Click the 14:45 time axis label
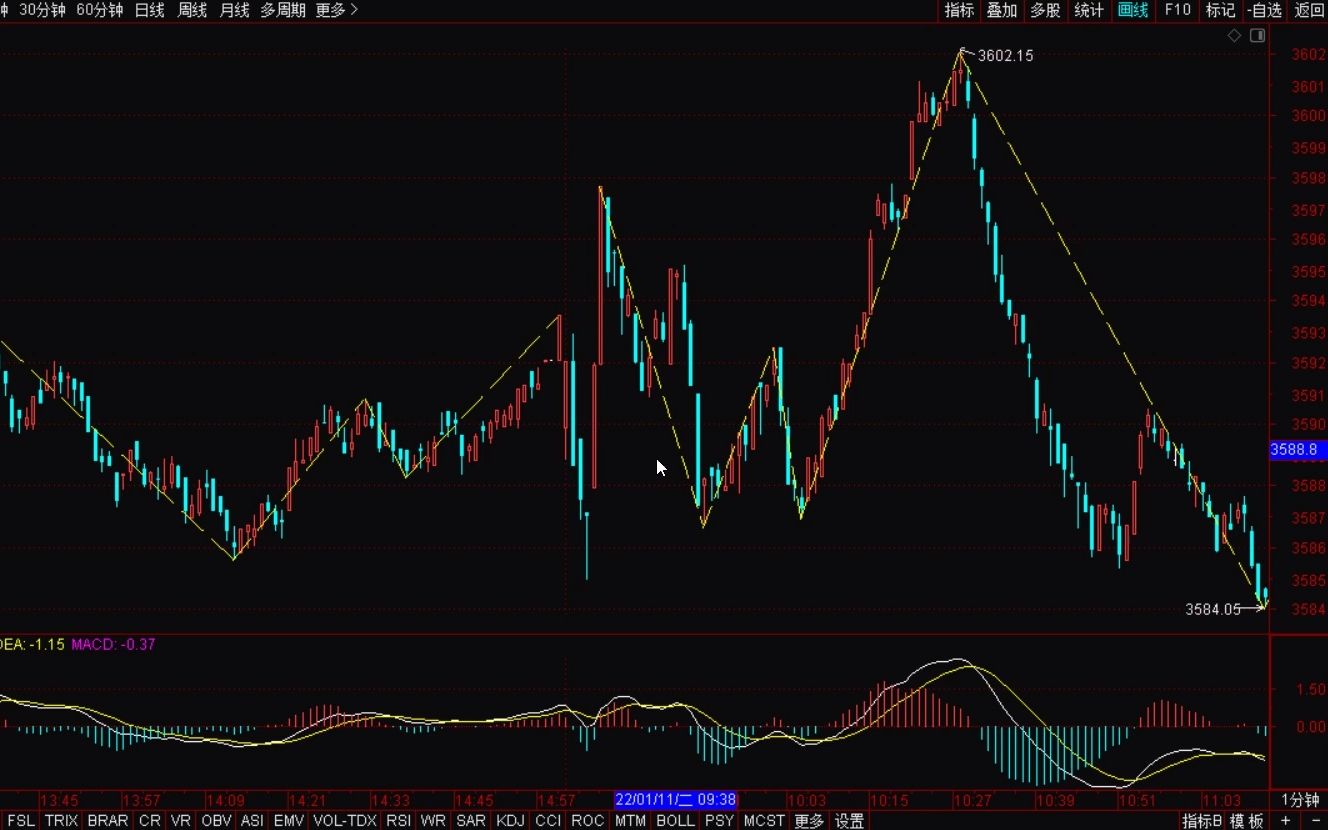The width and height of the screenshot is (1328, 830). 474,801
